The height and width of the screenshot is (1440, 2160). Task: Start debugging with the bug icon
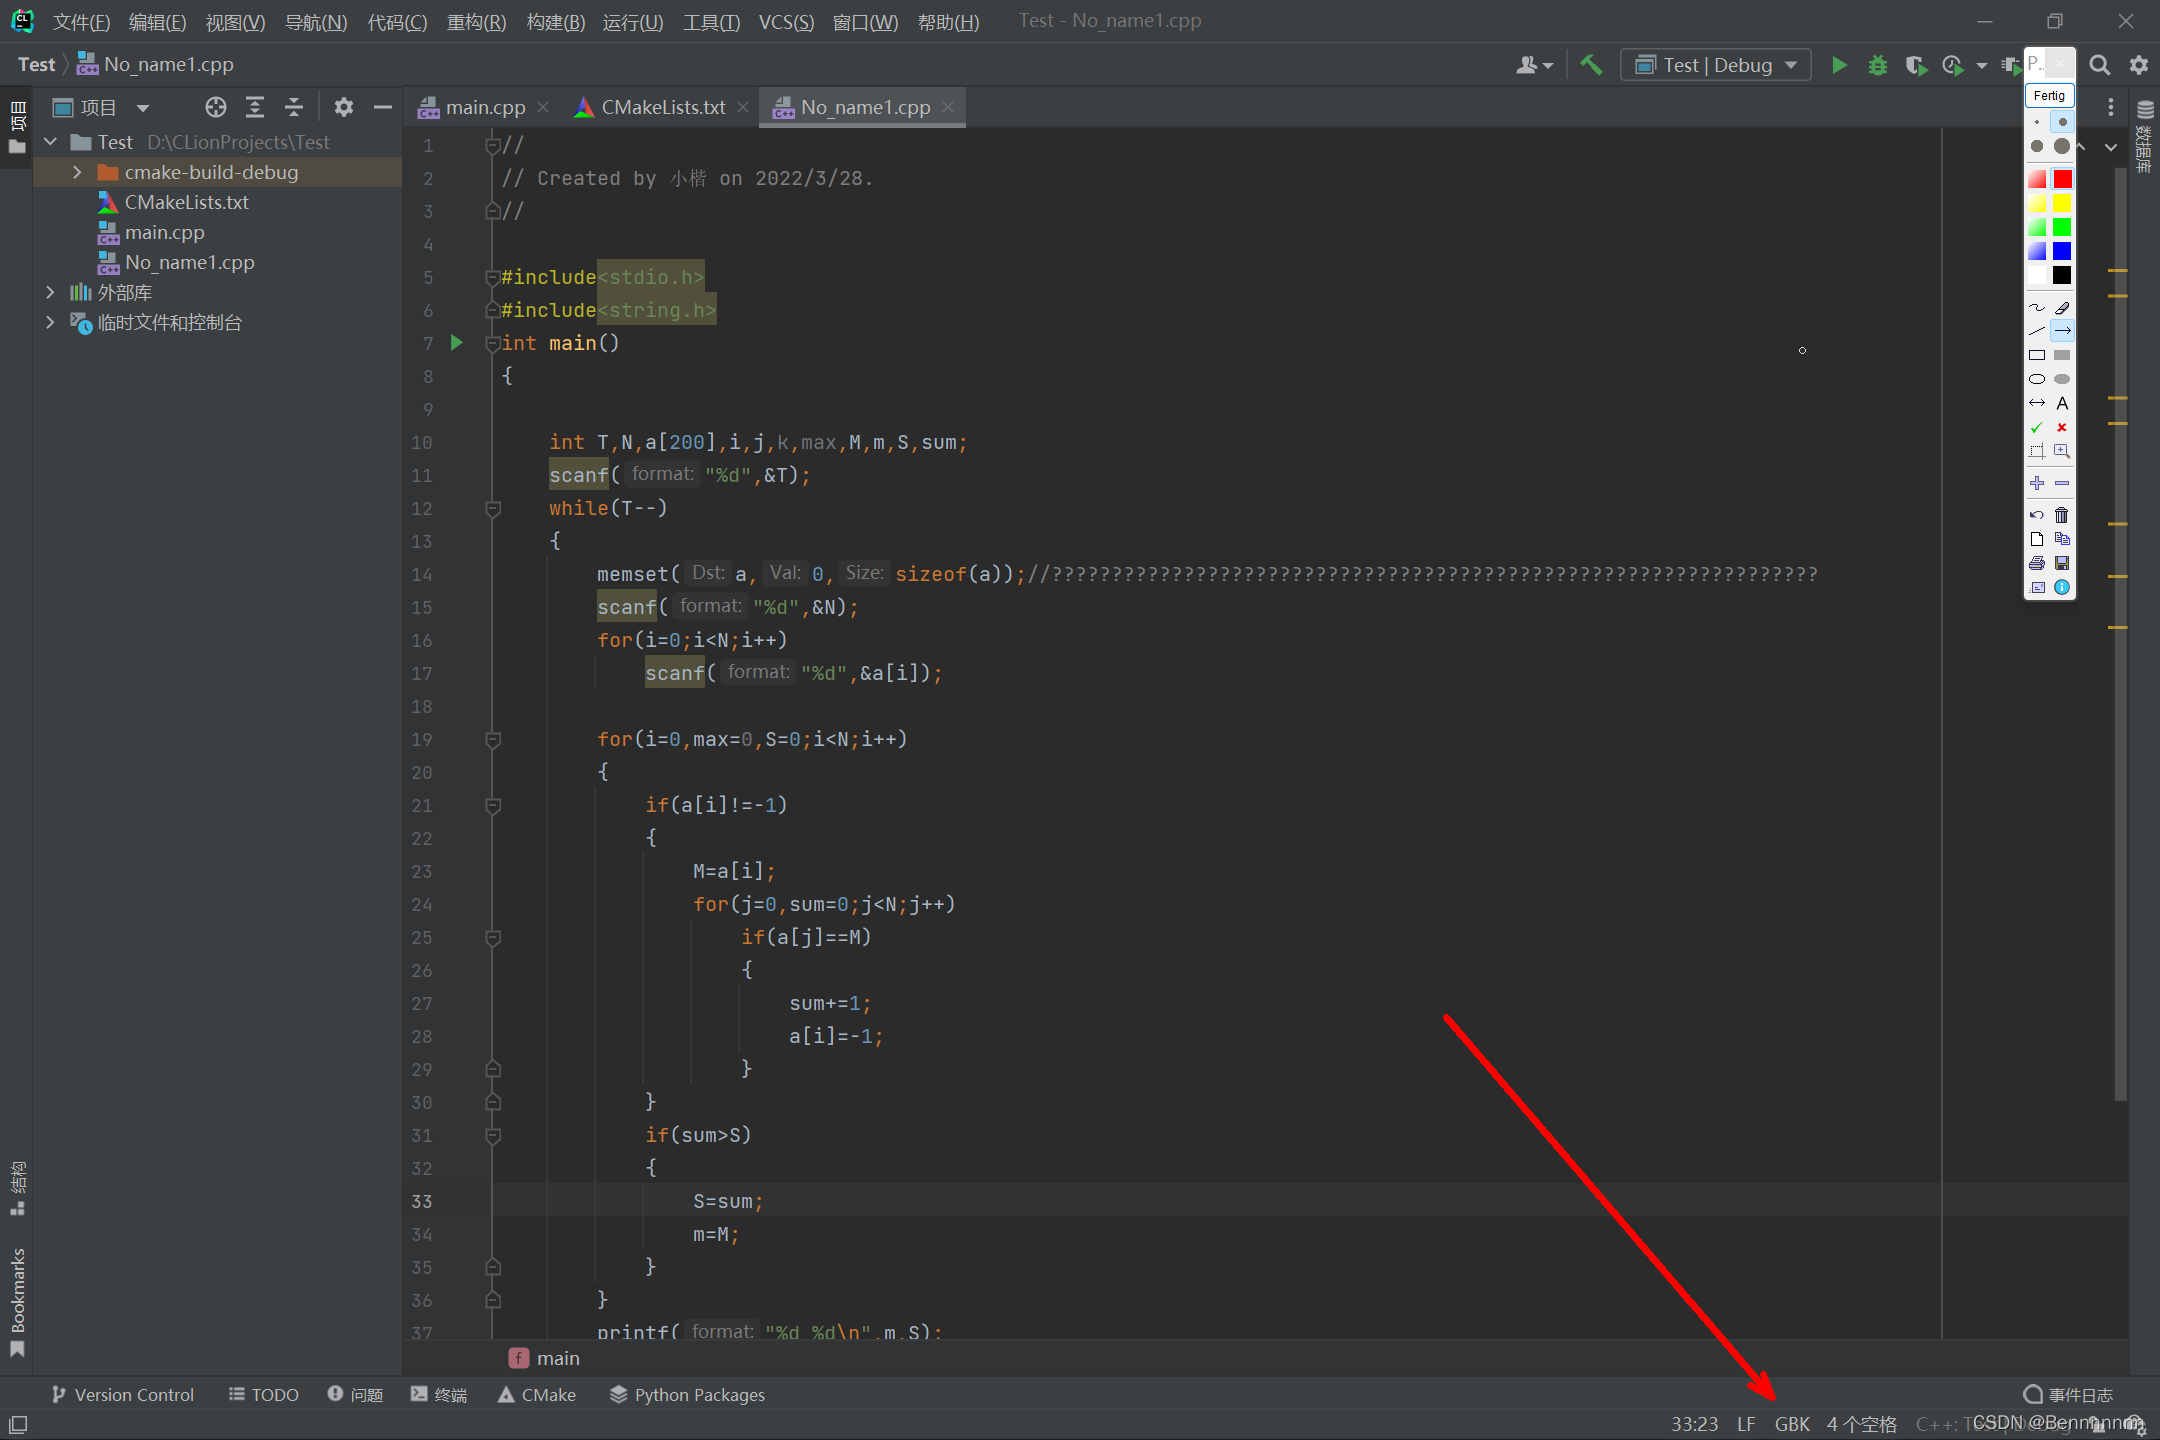(x=1877, y=65)
